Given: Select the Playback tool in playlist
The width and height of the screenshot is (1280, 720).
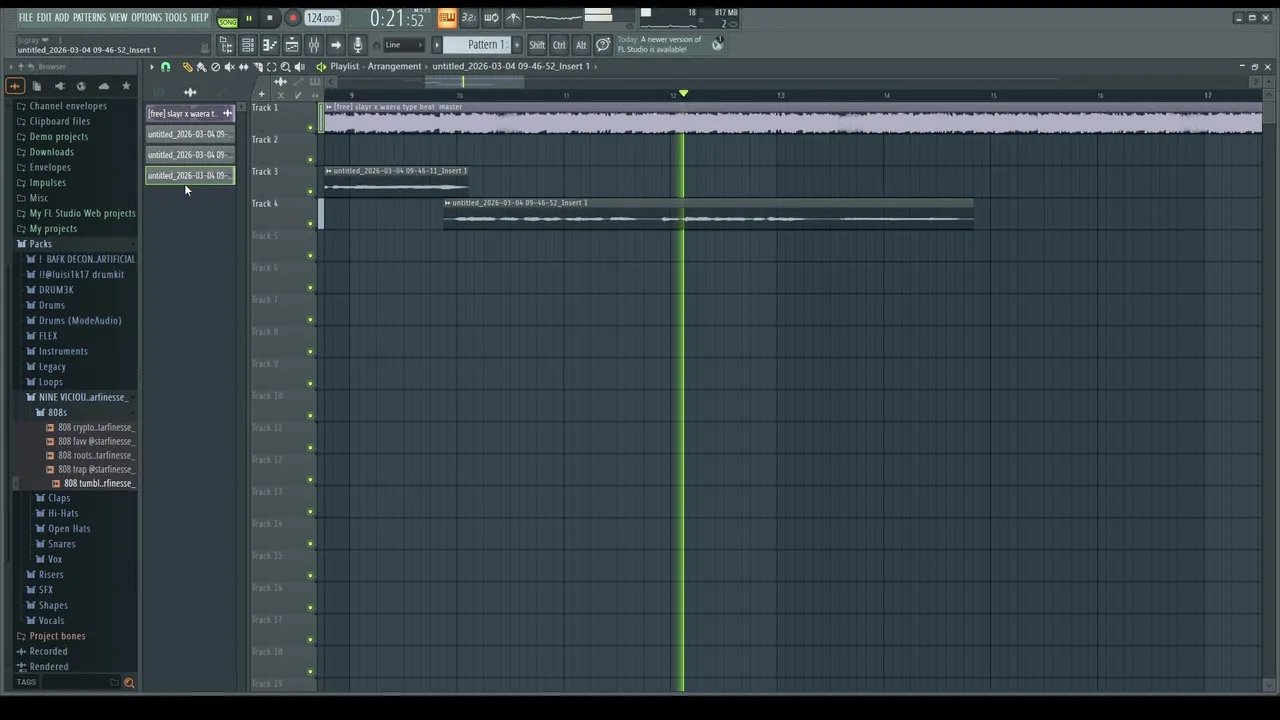Looking at the screenshot, I should click(300, 67).
